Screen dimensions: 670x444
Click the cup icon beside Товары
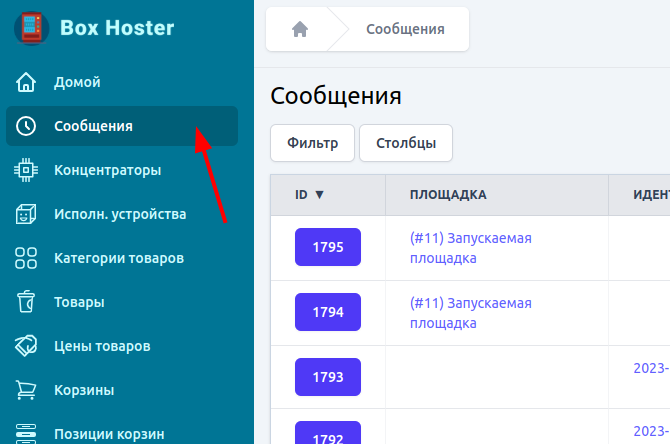click(x=26, y=302)
